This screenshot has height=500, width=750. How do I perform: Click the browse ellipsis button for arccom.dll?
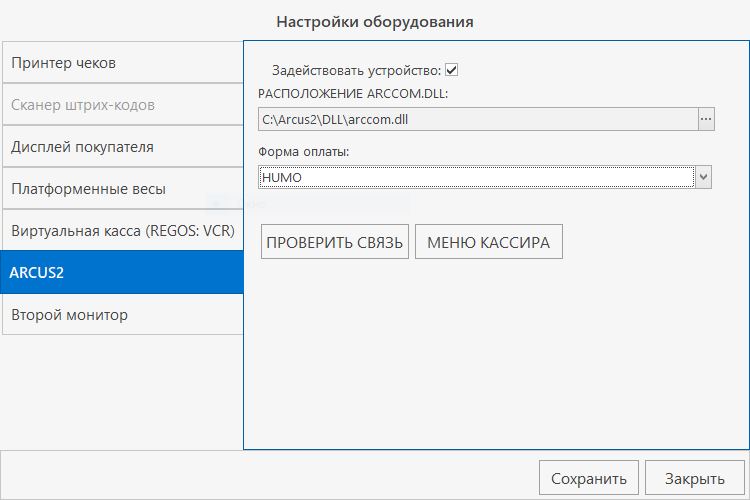tap(705, 120)
